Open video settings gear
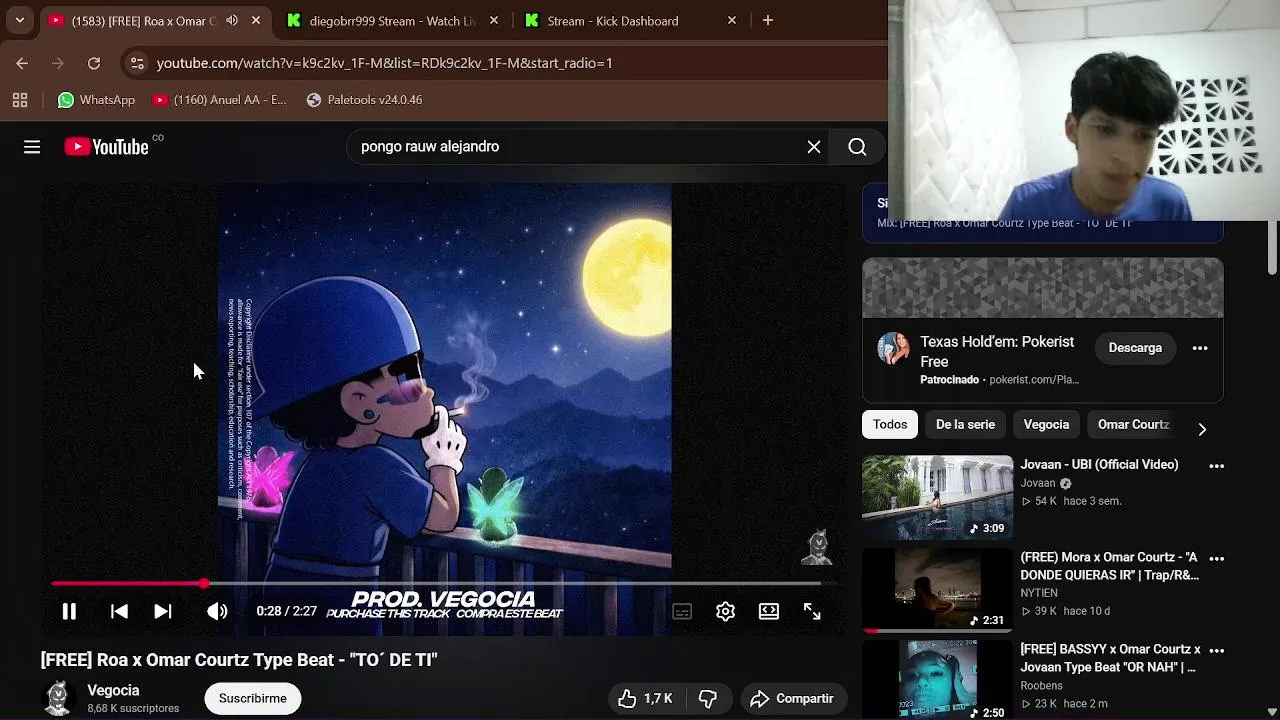The image size is (1280, 720). coord(725,611)
